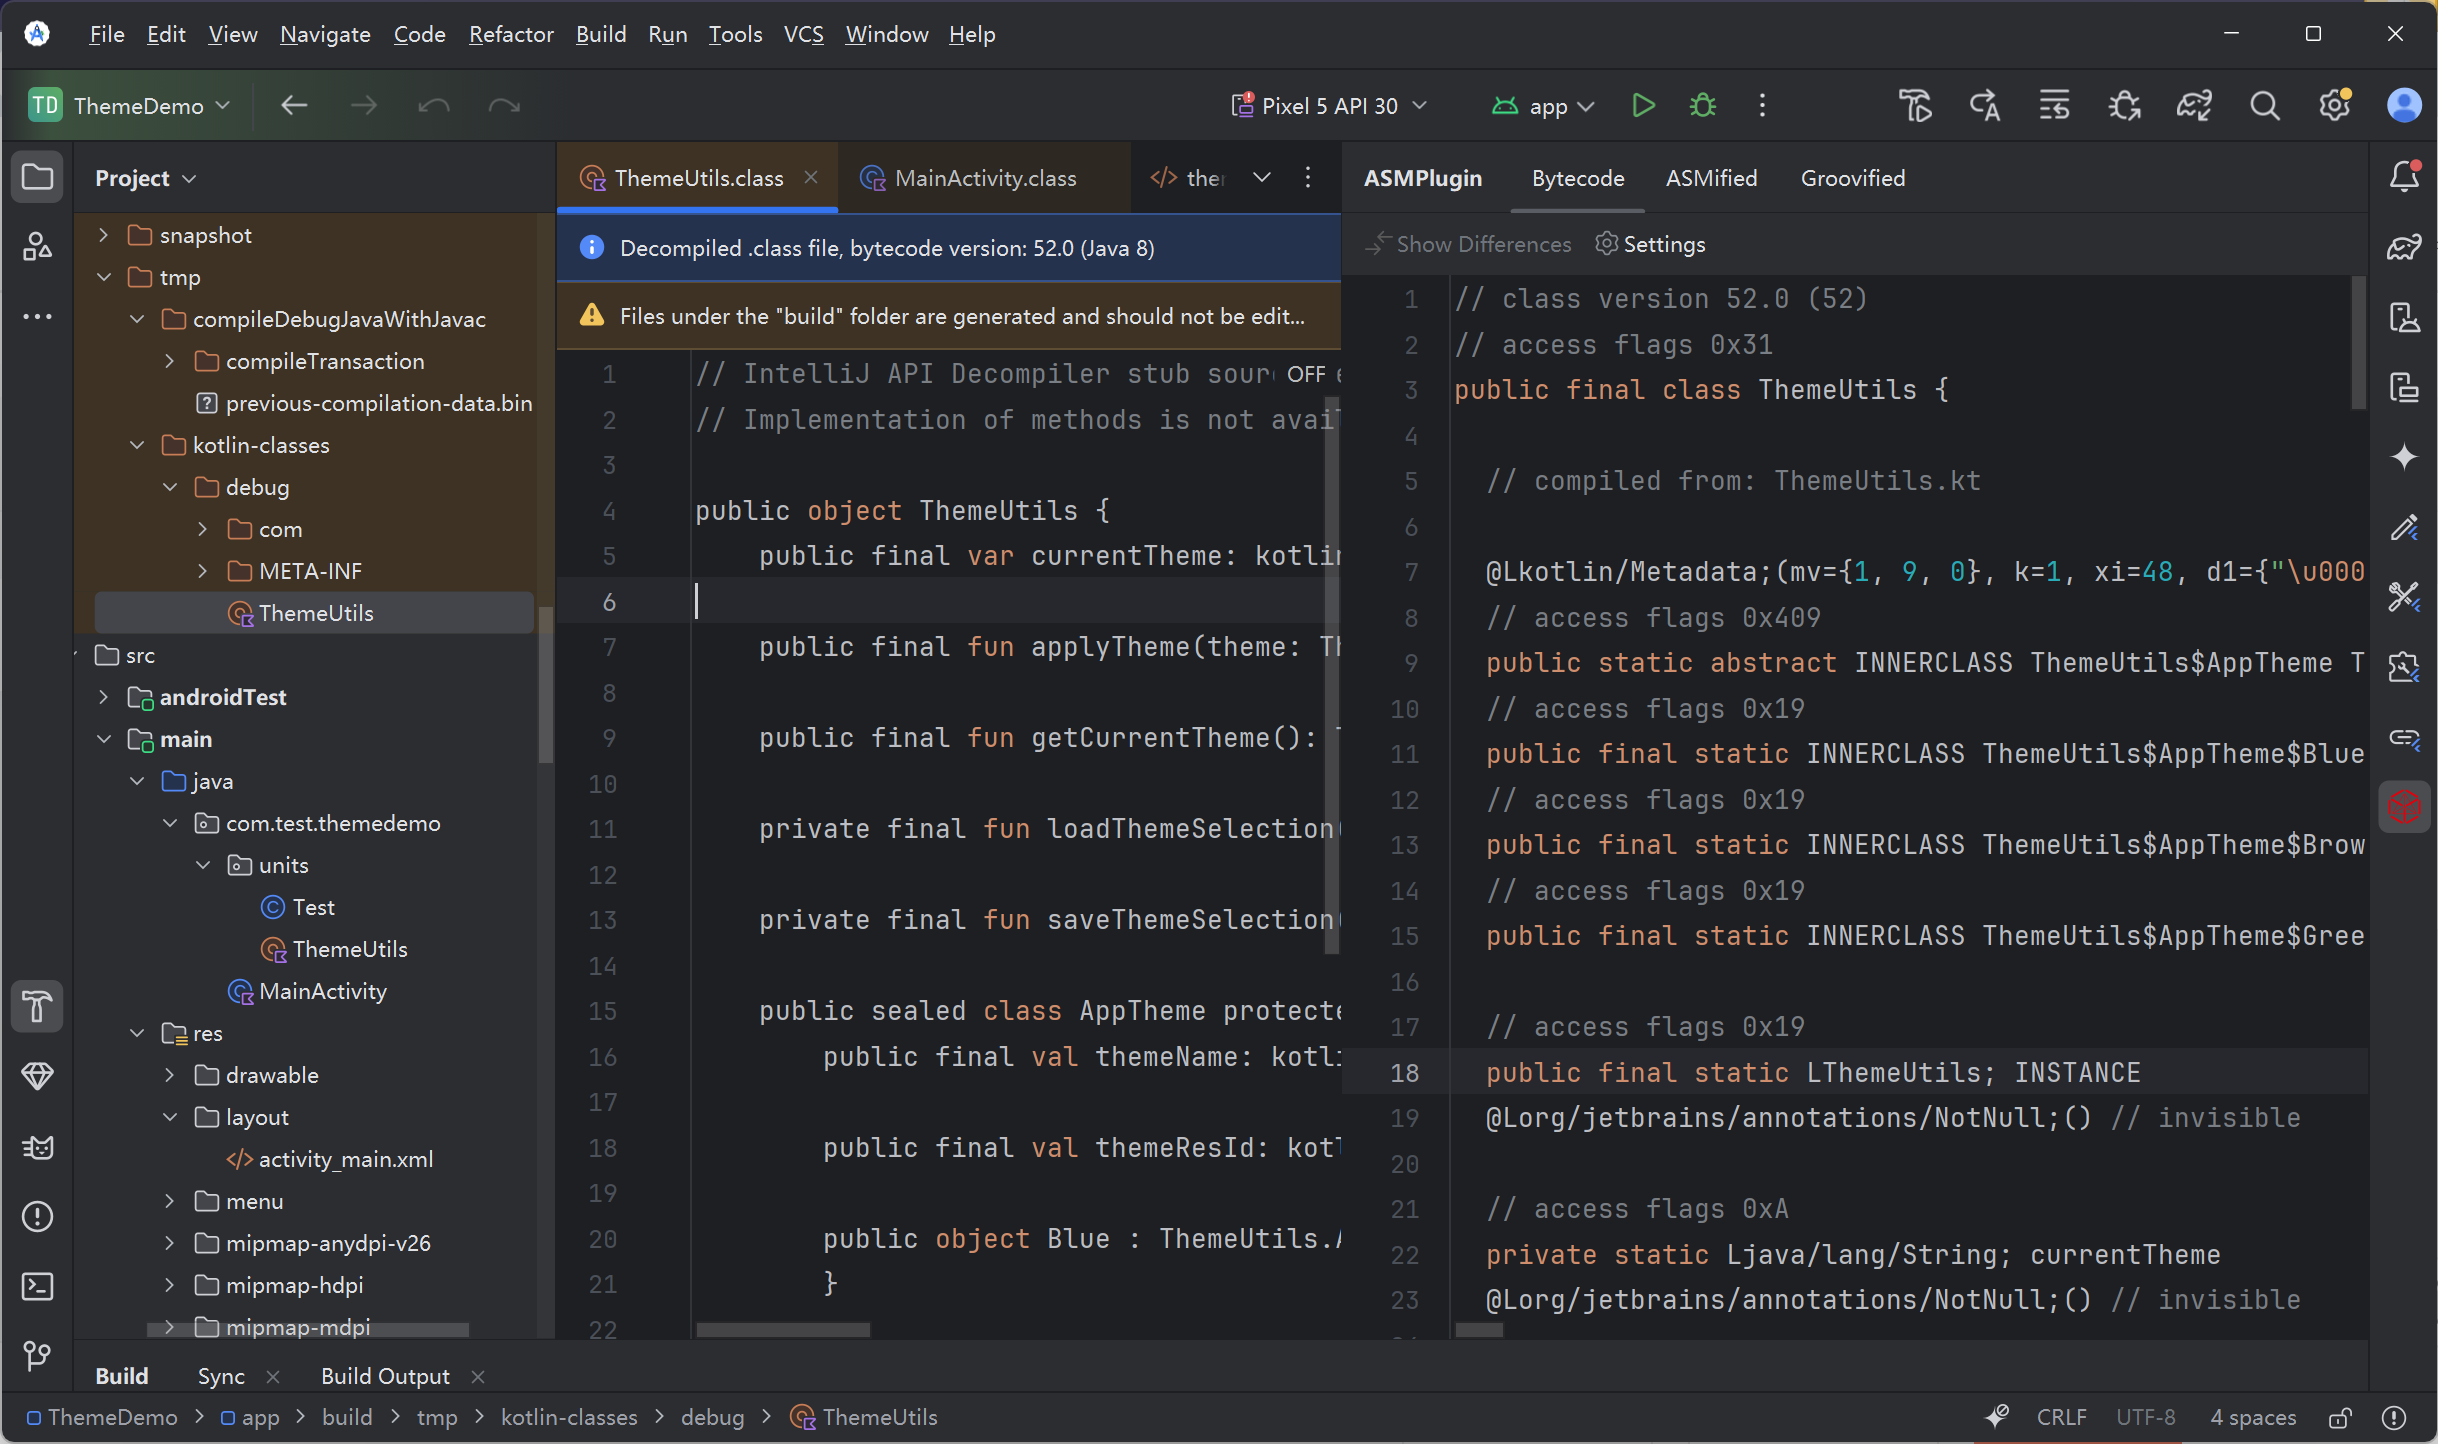2438x1444 pixels.
Task: Click the ASM plugin Settings button
Action: 1651,244
